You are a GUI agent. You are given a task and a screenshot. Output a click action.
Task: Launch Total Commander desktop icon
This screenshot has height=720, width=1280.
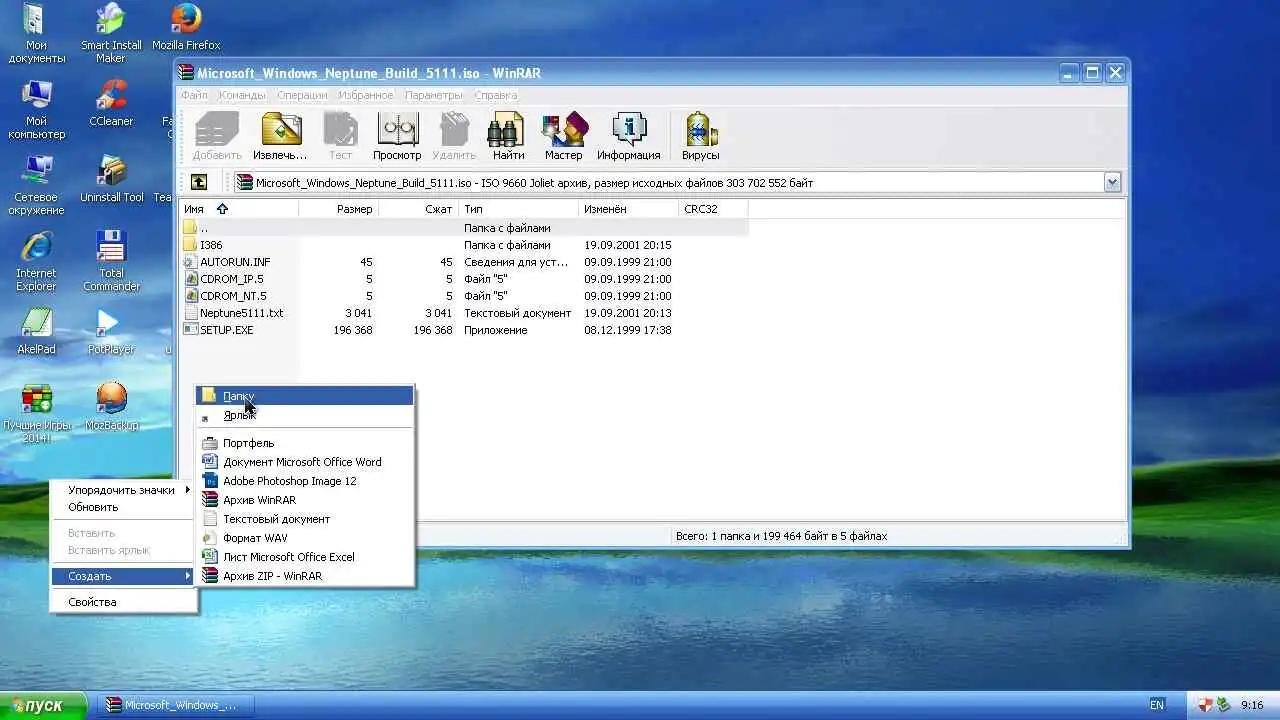click(111, 262)
